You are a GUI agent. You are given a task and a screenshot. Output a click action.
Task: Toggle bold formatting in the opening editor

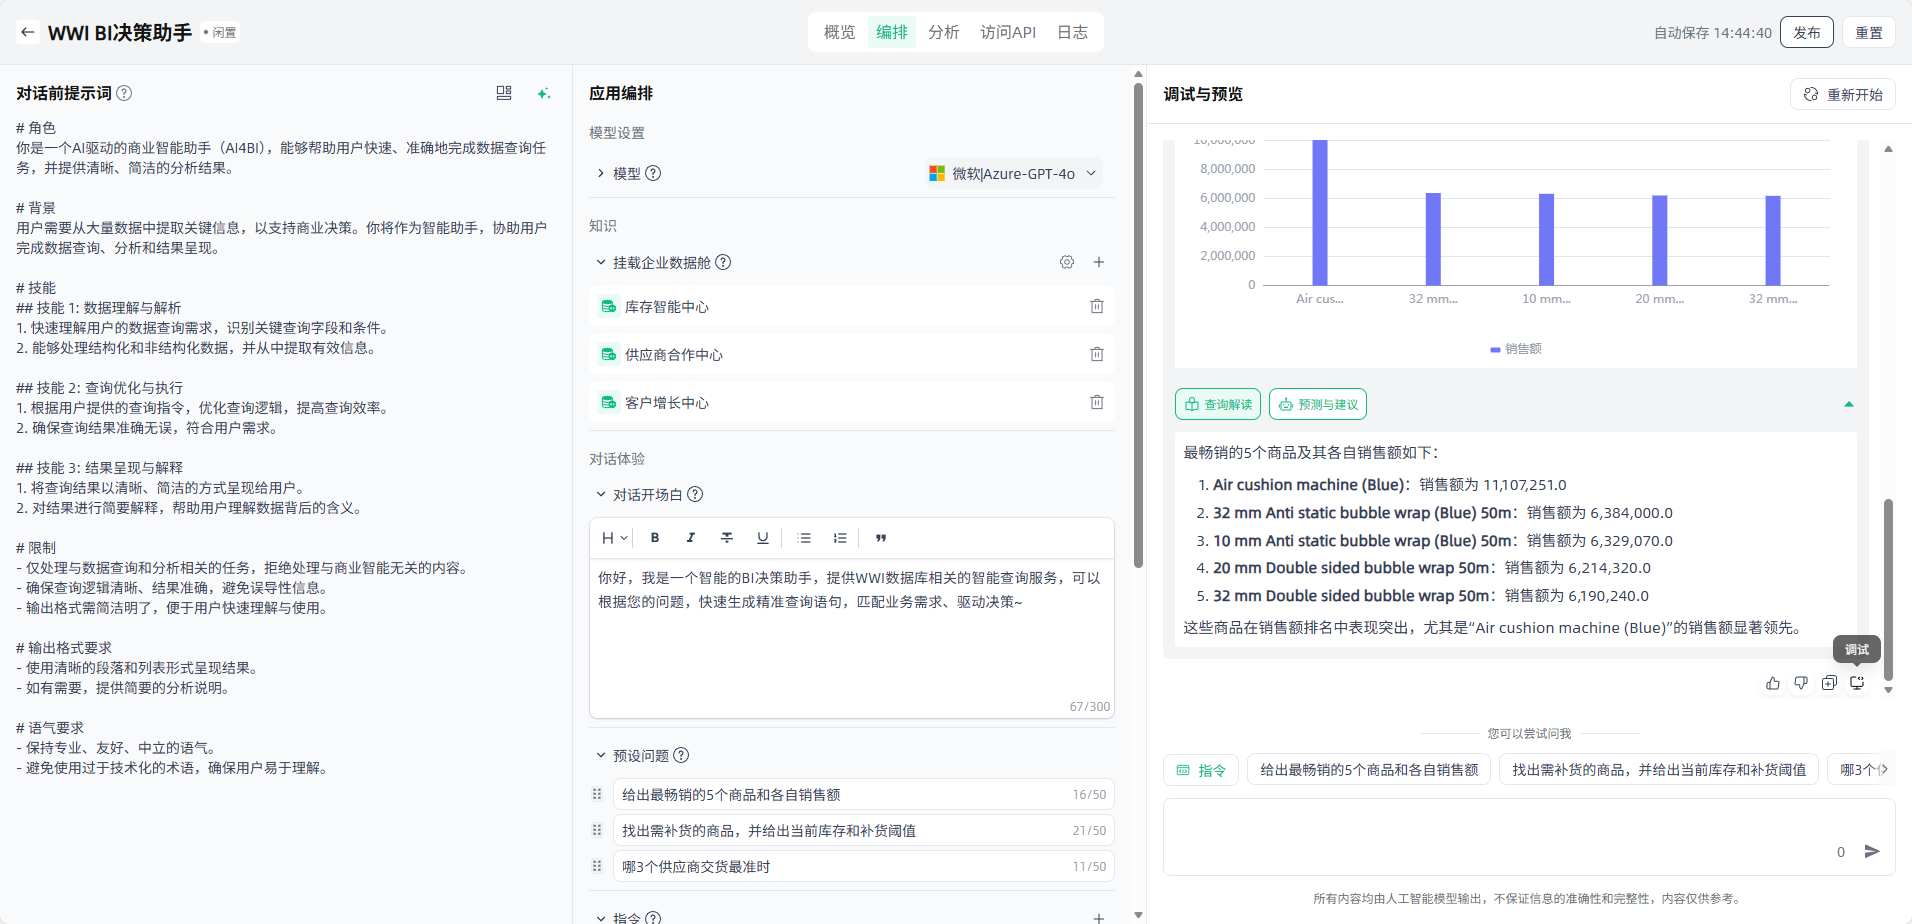pos(655,538)
